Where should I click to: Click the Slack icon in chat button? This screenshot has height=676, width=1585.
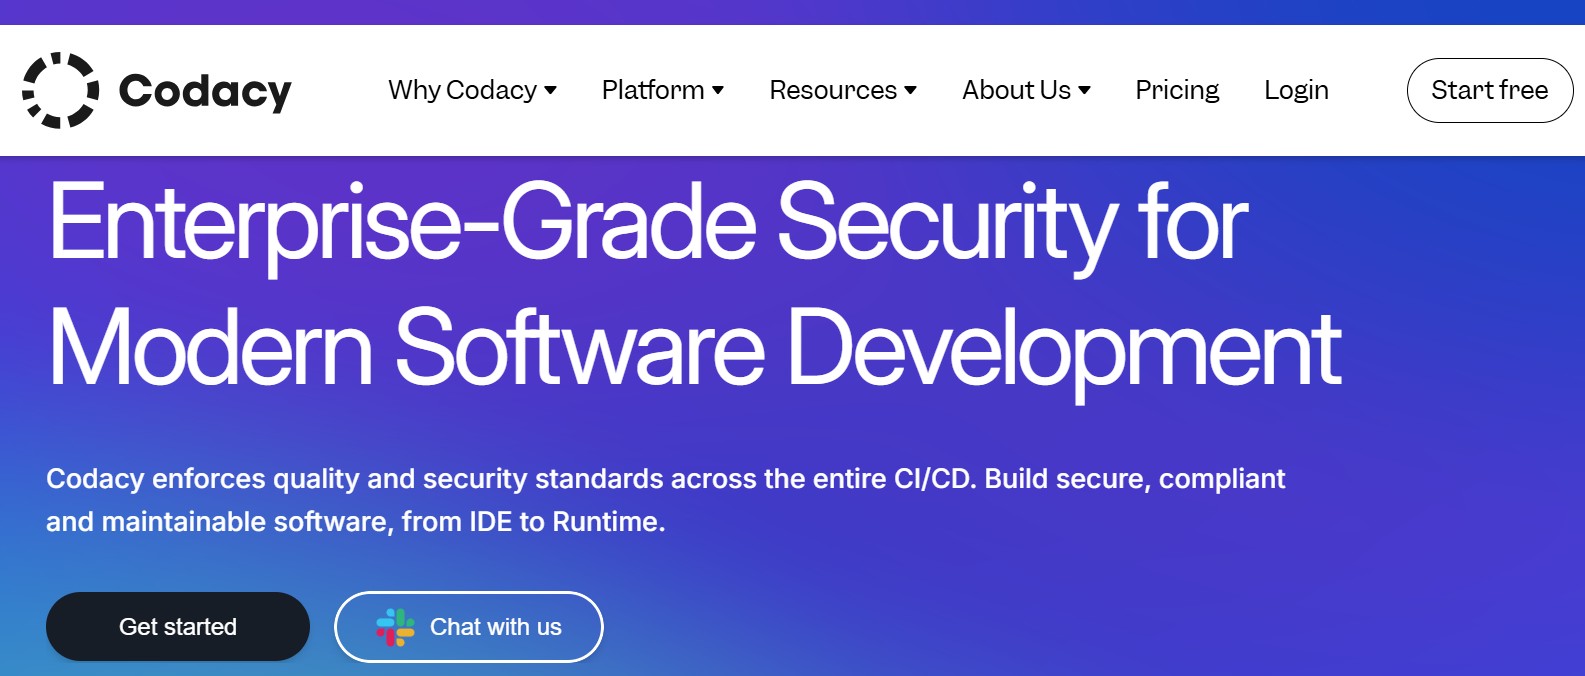395,627
